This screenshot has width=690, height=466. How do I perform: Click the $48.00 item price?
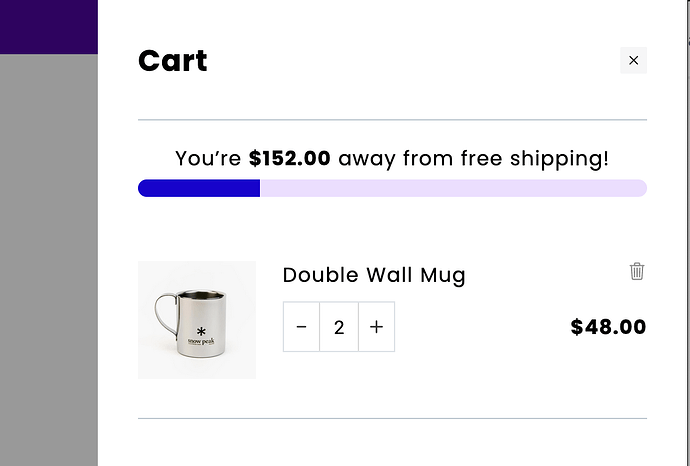click(608, 327)
